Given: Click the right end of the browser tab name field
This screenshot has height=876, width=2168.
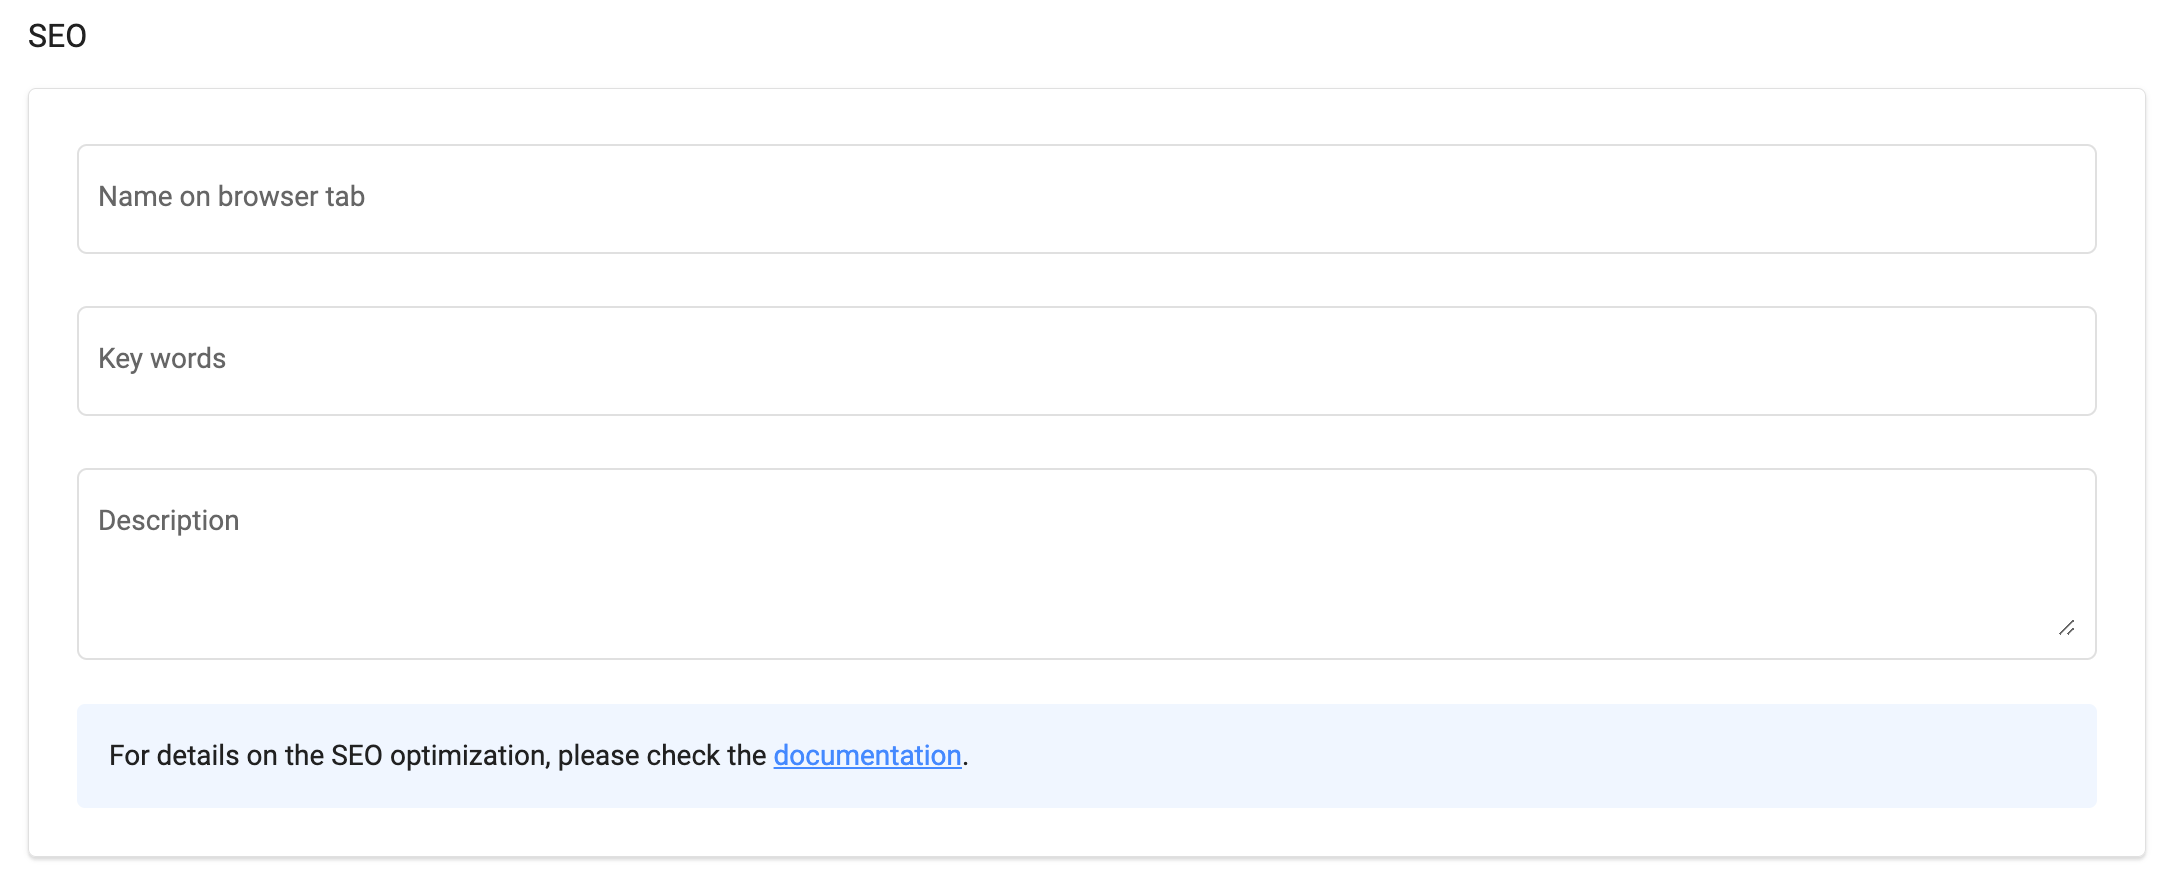Looking at the screenshot, I should click(2040, 199).
